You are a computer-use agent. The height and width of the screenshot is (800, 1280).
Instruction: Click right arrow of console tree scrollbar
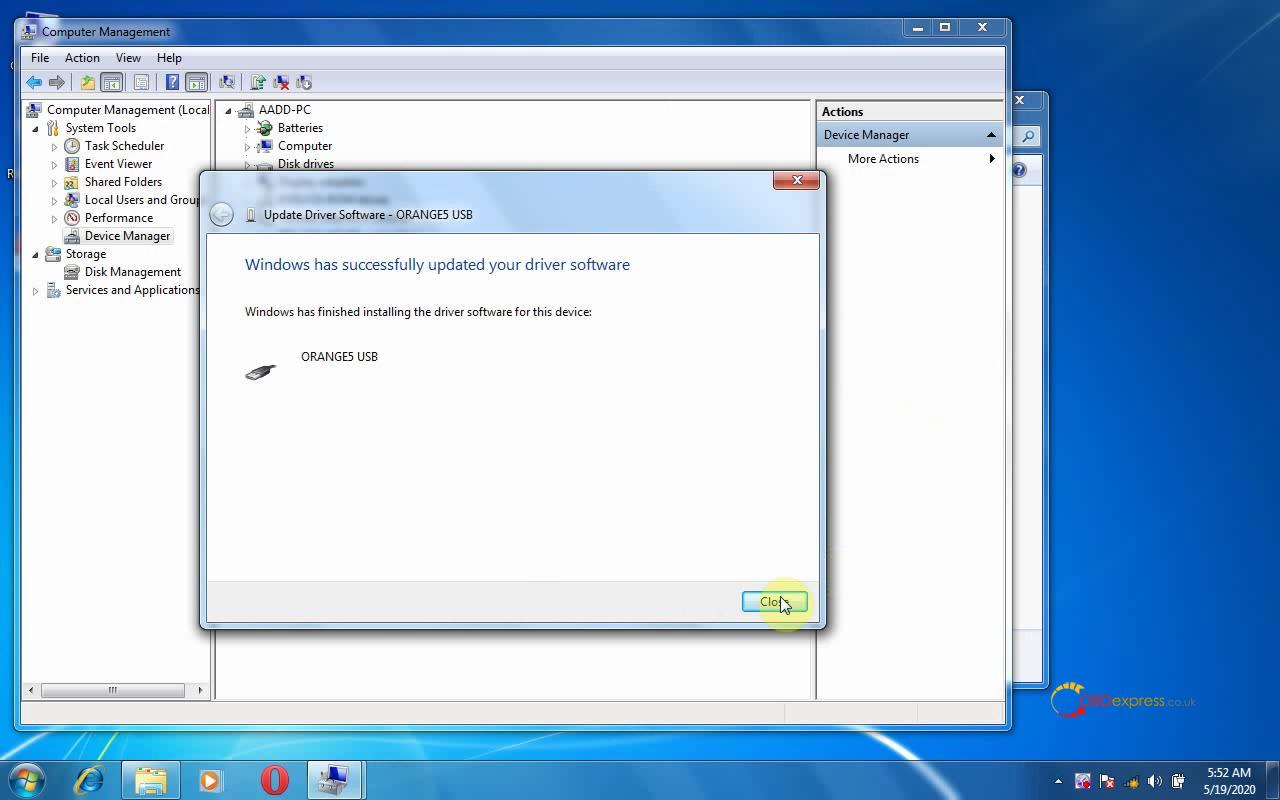click(200, 690)
